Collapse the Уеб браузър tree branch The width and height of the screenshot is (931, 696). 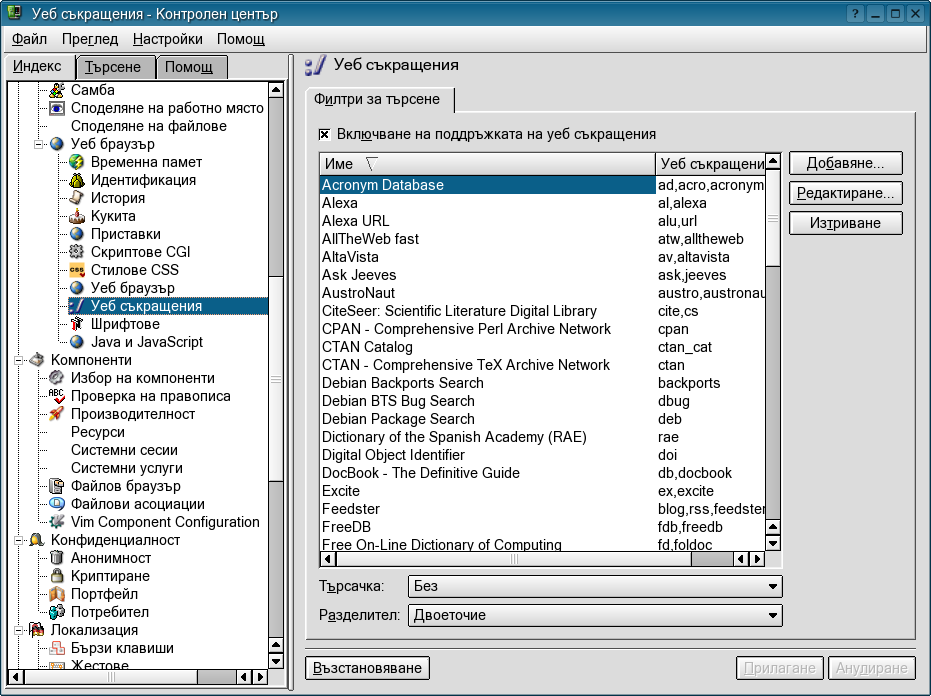click(x=39, y=144)
